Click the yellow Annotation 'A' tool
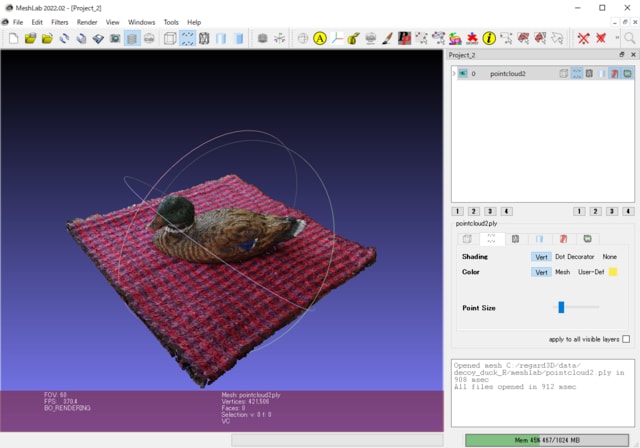 click(320, 38)
